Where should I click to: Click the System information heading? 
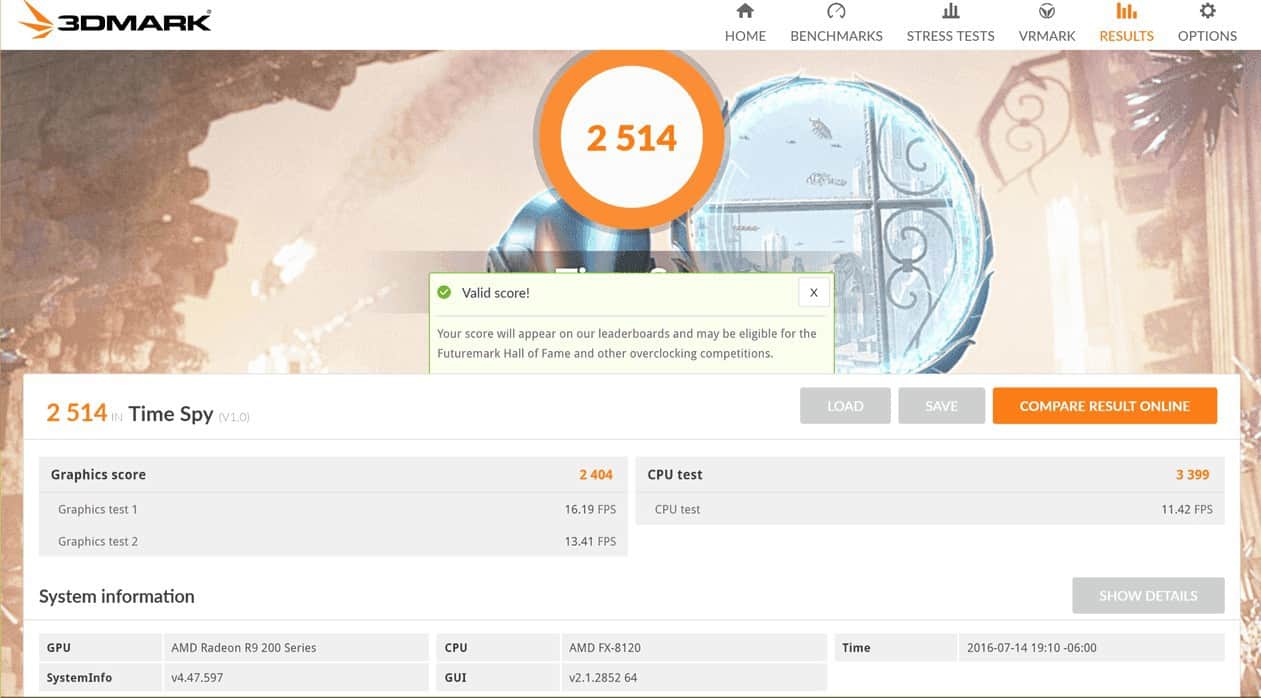point(117,596)
